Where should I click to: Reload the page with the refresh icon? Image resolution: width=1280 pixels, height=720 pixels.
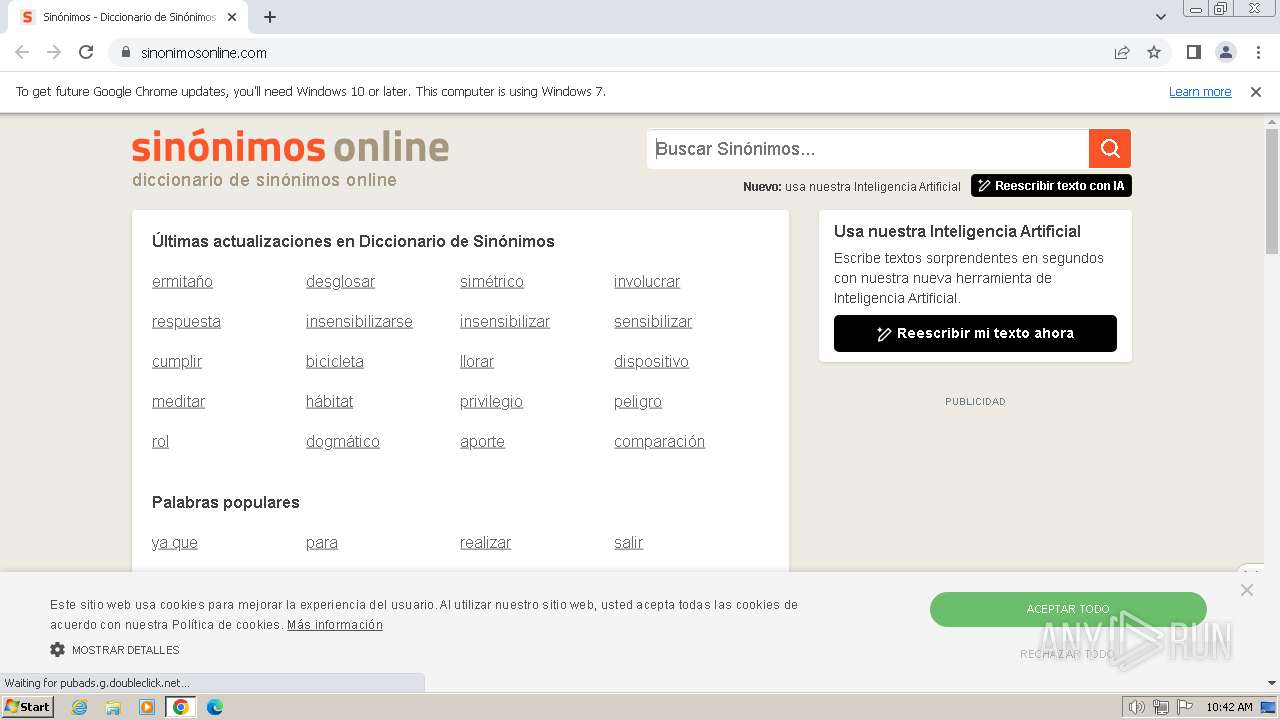tap(86, 52)
